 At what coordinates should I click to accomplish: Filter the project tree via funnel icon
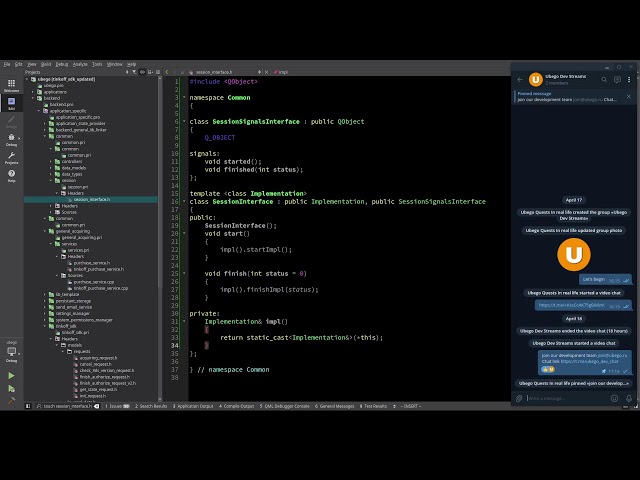134,72
